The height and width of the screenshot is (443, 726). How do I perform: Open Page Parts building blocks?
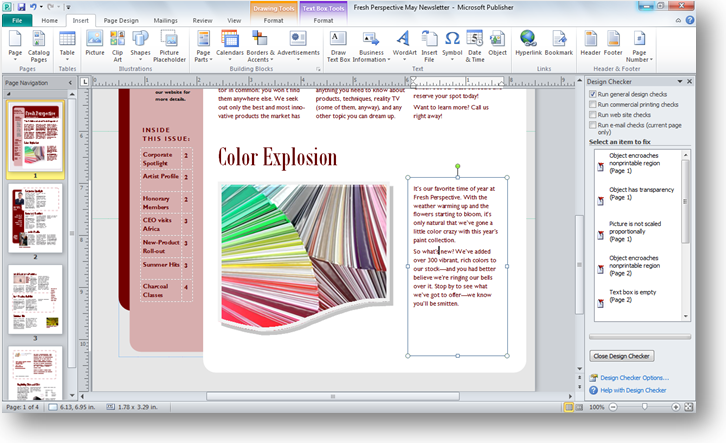(x=203, y=46)
